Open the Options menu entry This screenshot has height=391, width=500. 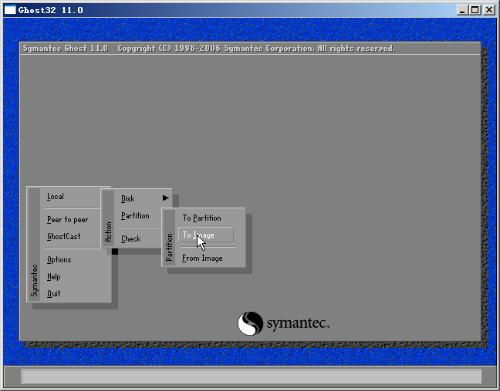[x=59, y=260]
